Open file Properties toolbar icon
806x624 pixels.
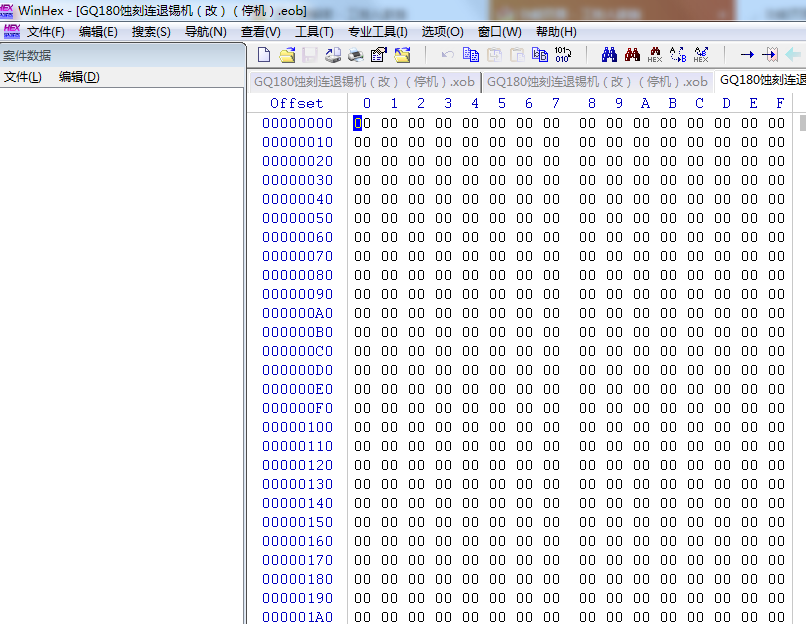tap(379, 55)
